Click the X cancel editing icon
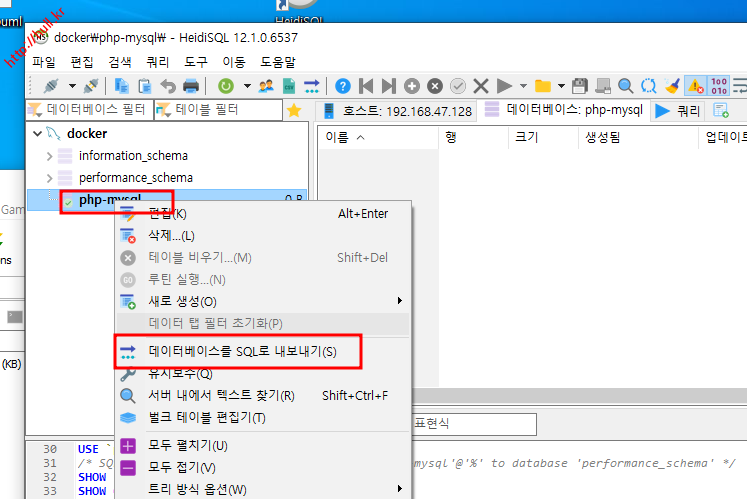 (481, 86)
